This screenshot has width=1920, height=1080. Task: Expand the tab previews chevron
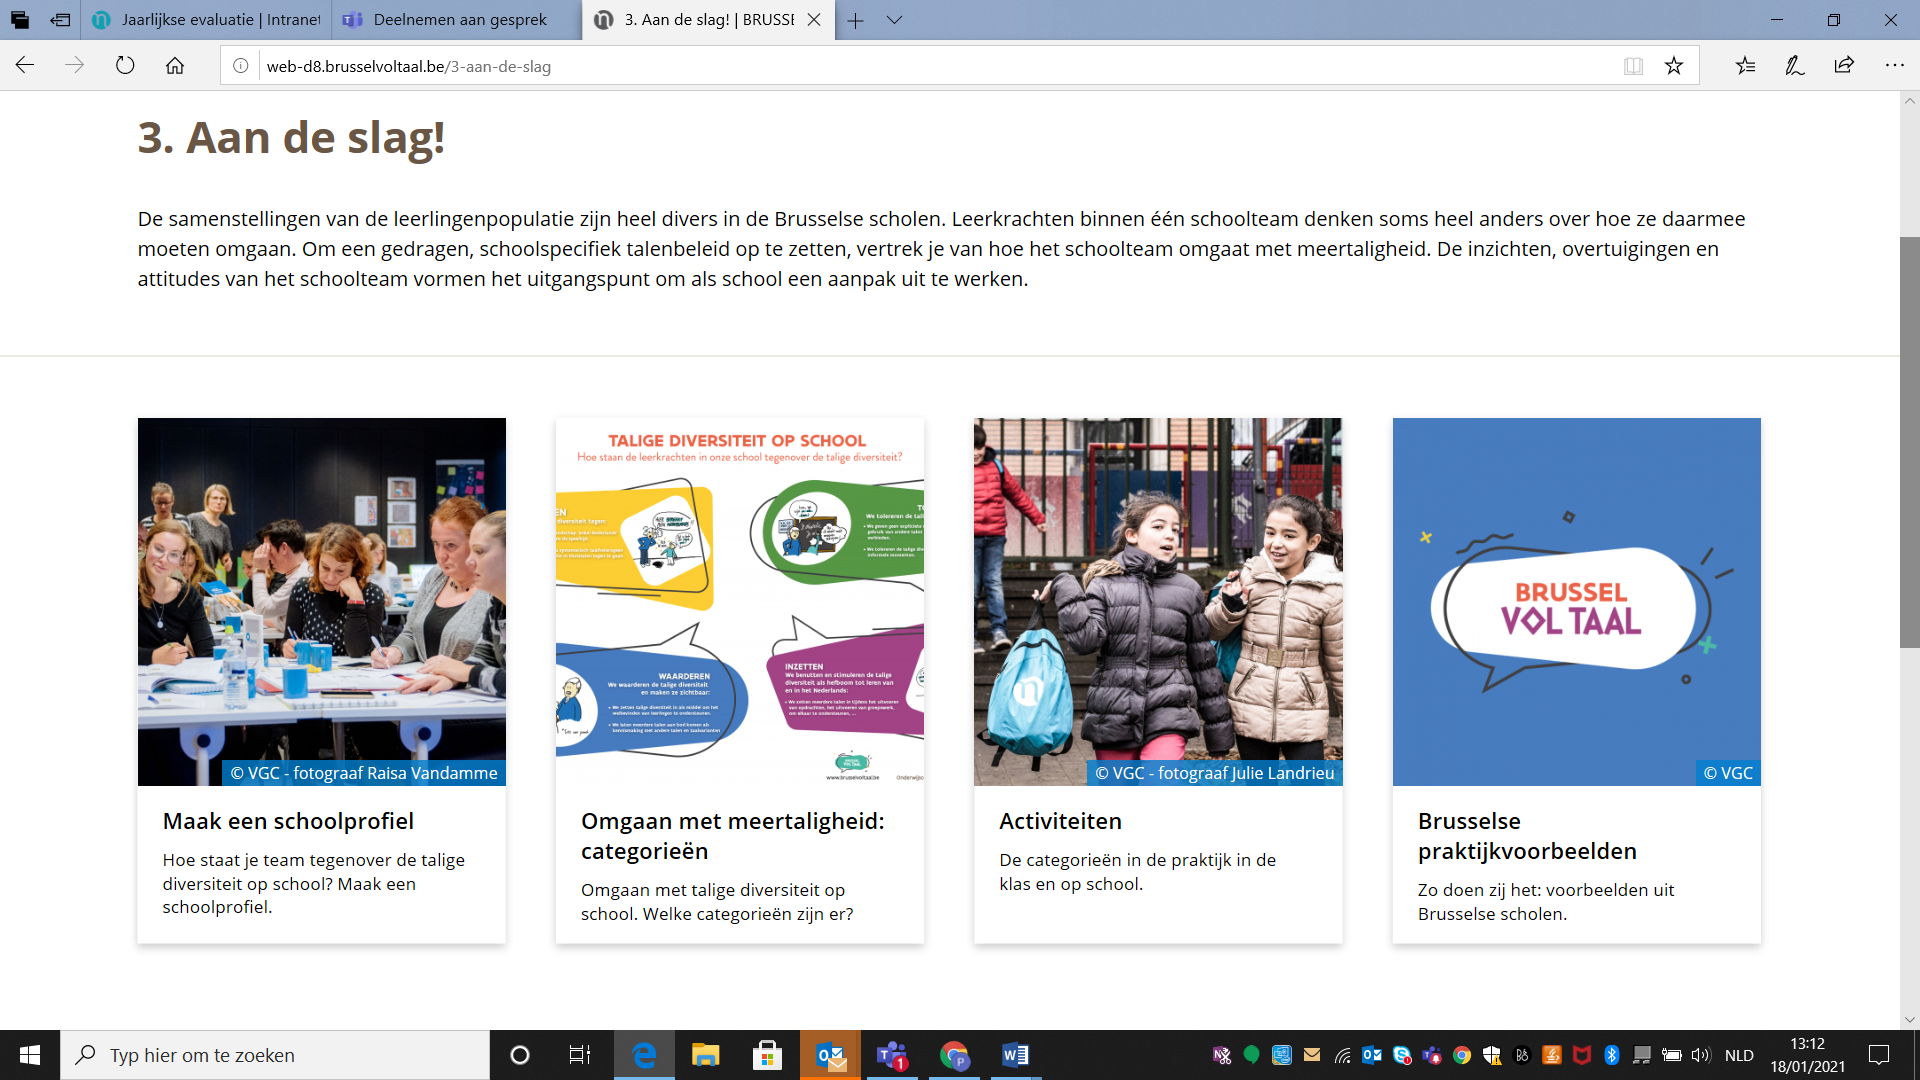coord(894,20)
